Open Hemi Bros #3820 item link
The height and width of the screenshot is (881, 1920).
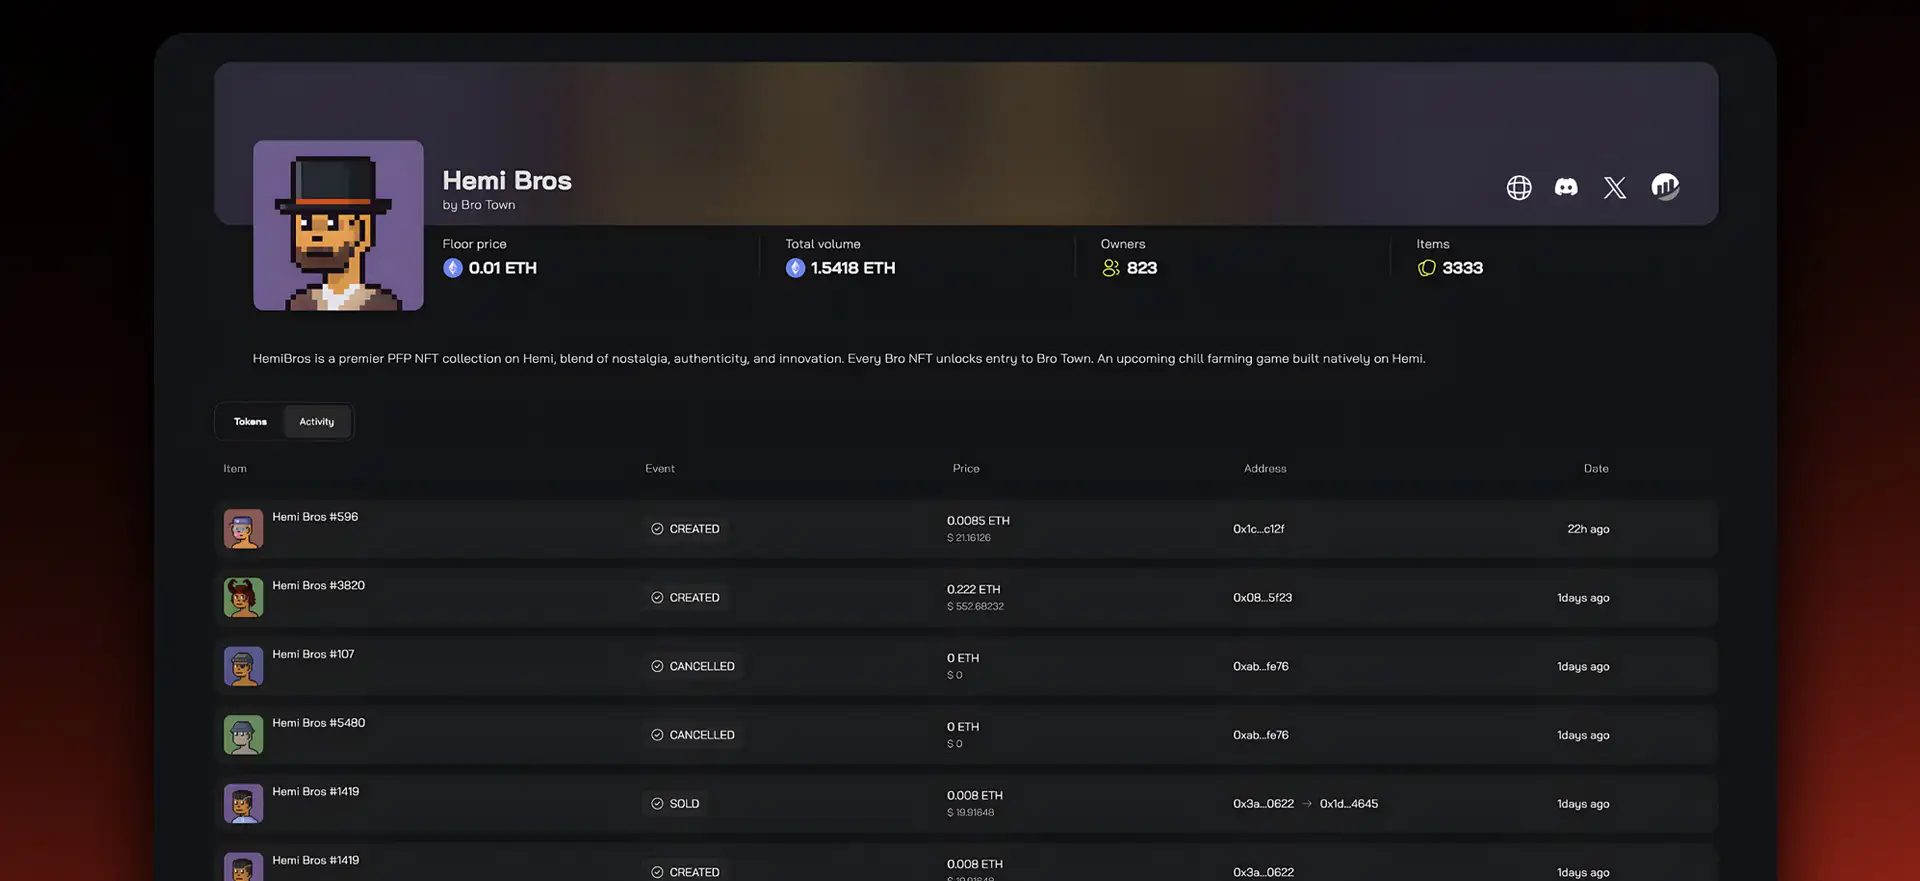click(x=318, y=585)
